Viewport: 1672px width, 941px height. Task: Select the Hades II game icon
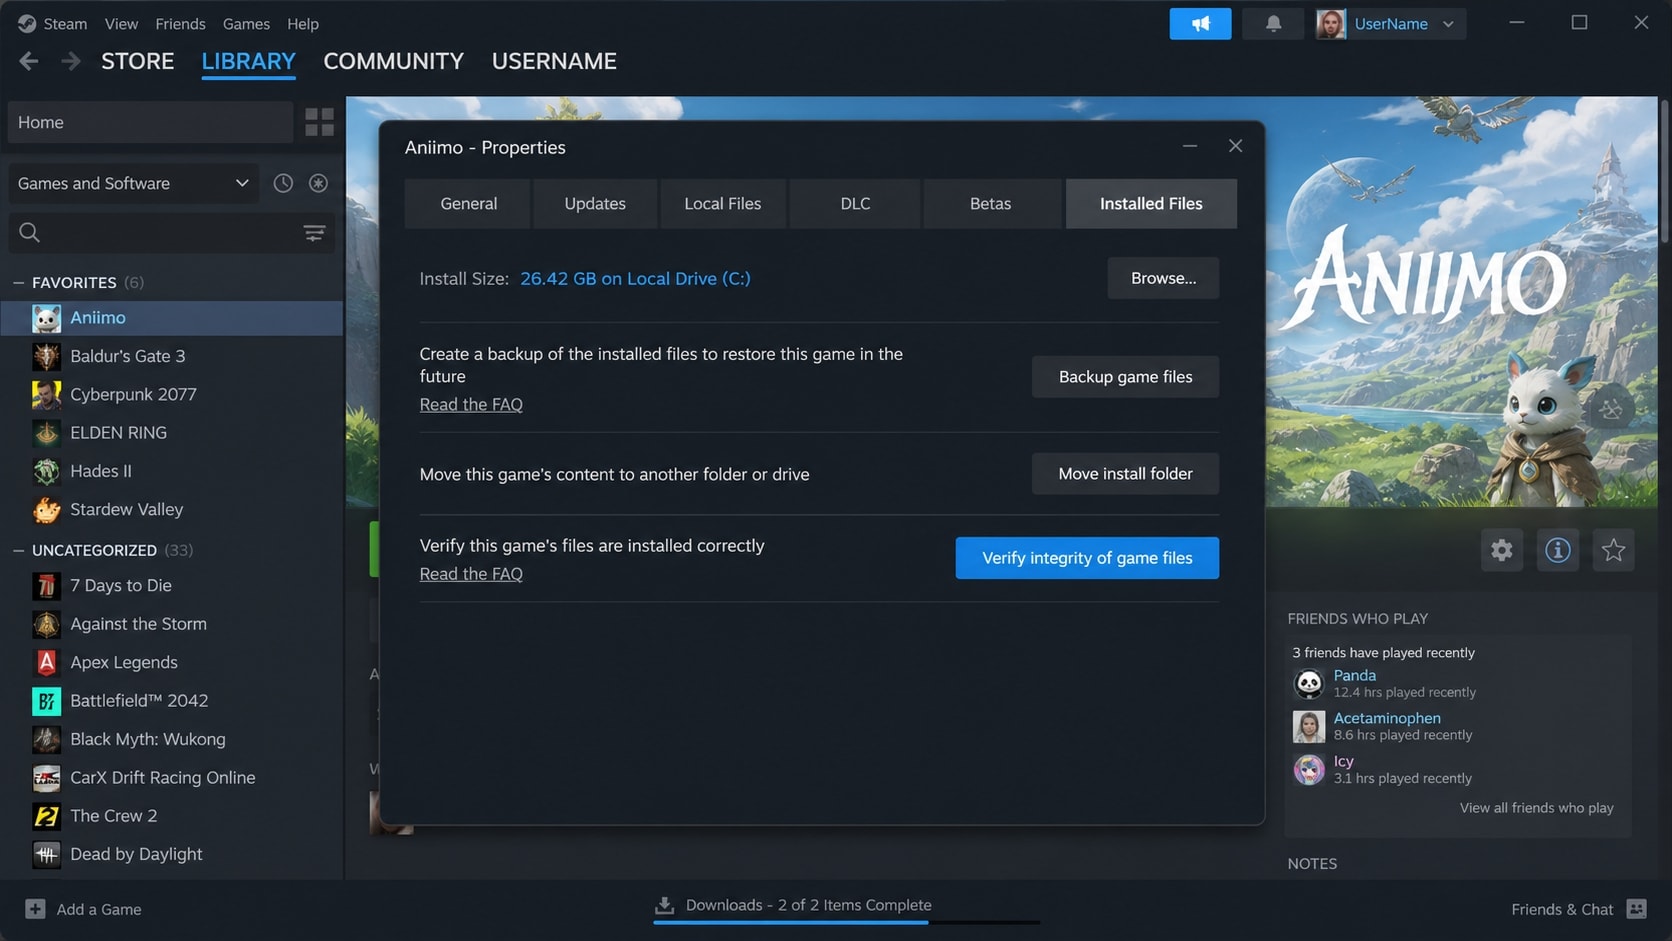click(x=46, y=471)
